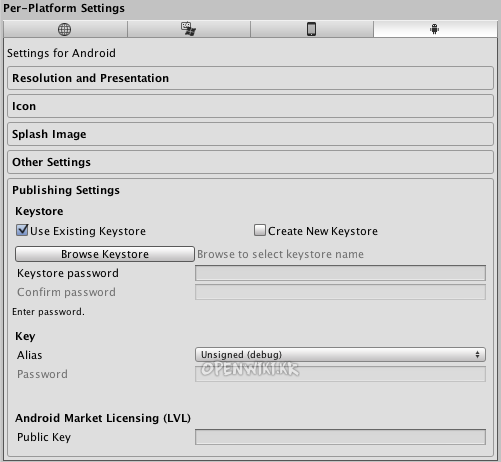Uncheck Use Existing Keystore
The width and height of the screenshot is (501, 462).
tap(22, 230)
